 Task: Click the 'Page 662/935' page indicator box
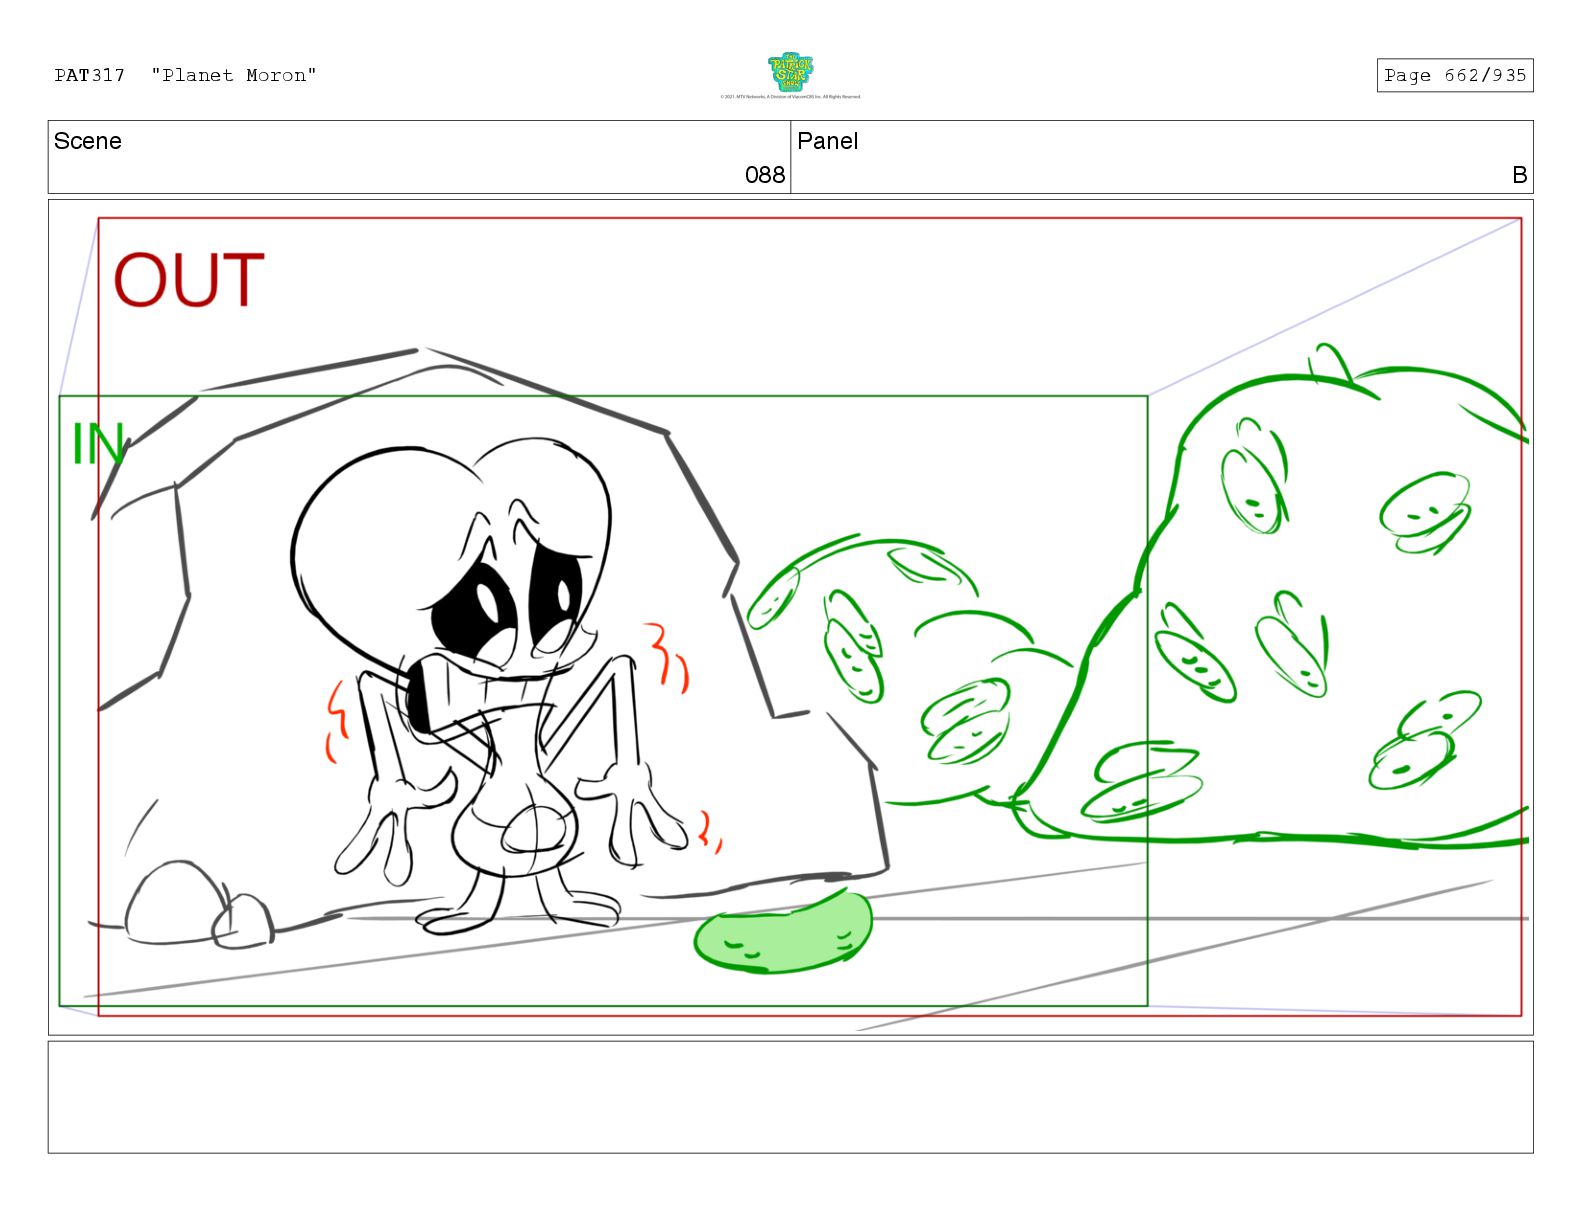coord(1454,75)
